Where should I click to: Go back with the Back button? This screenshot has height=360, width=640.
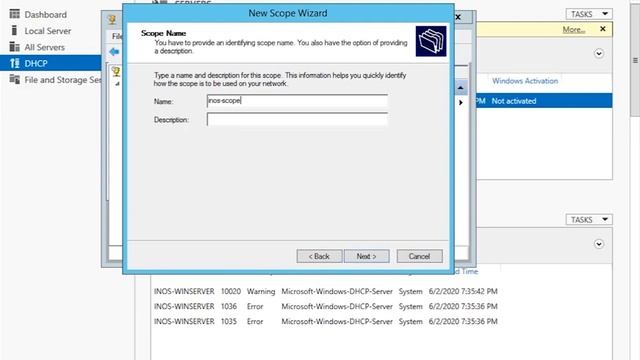tap(319, 256)
